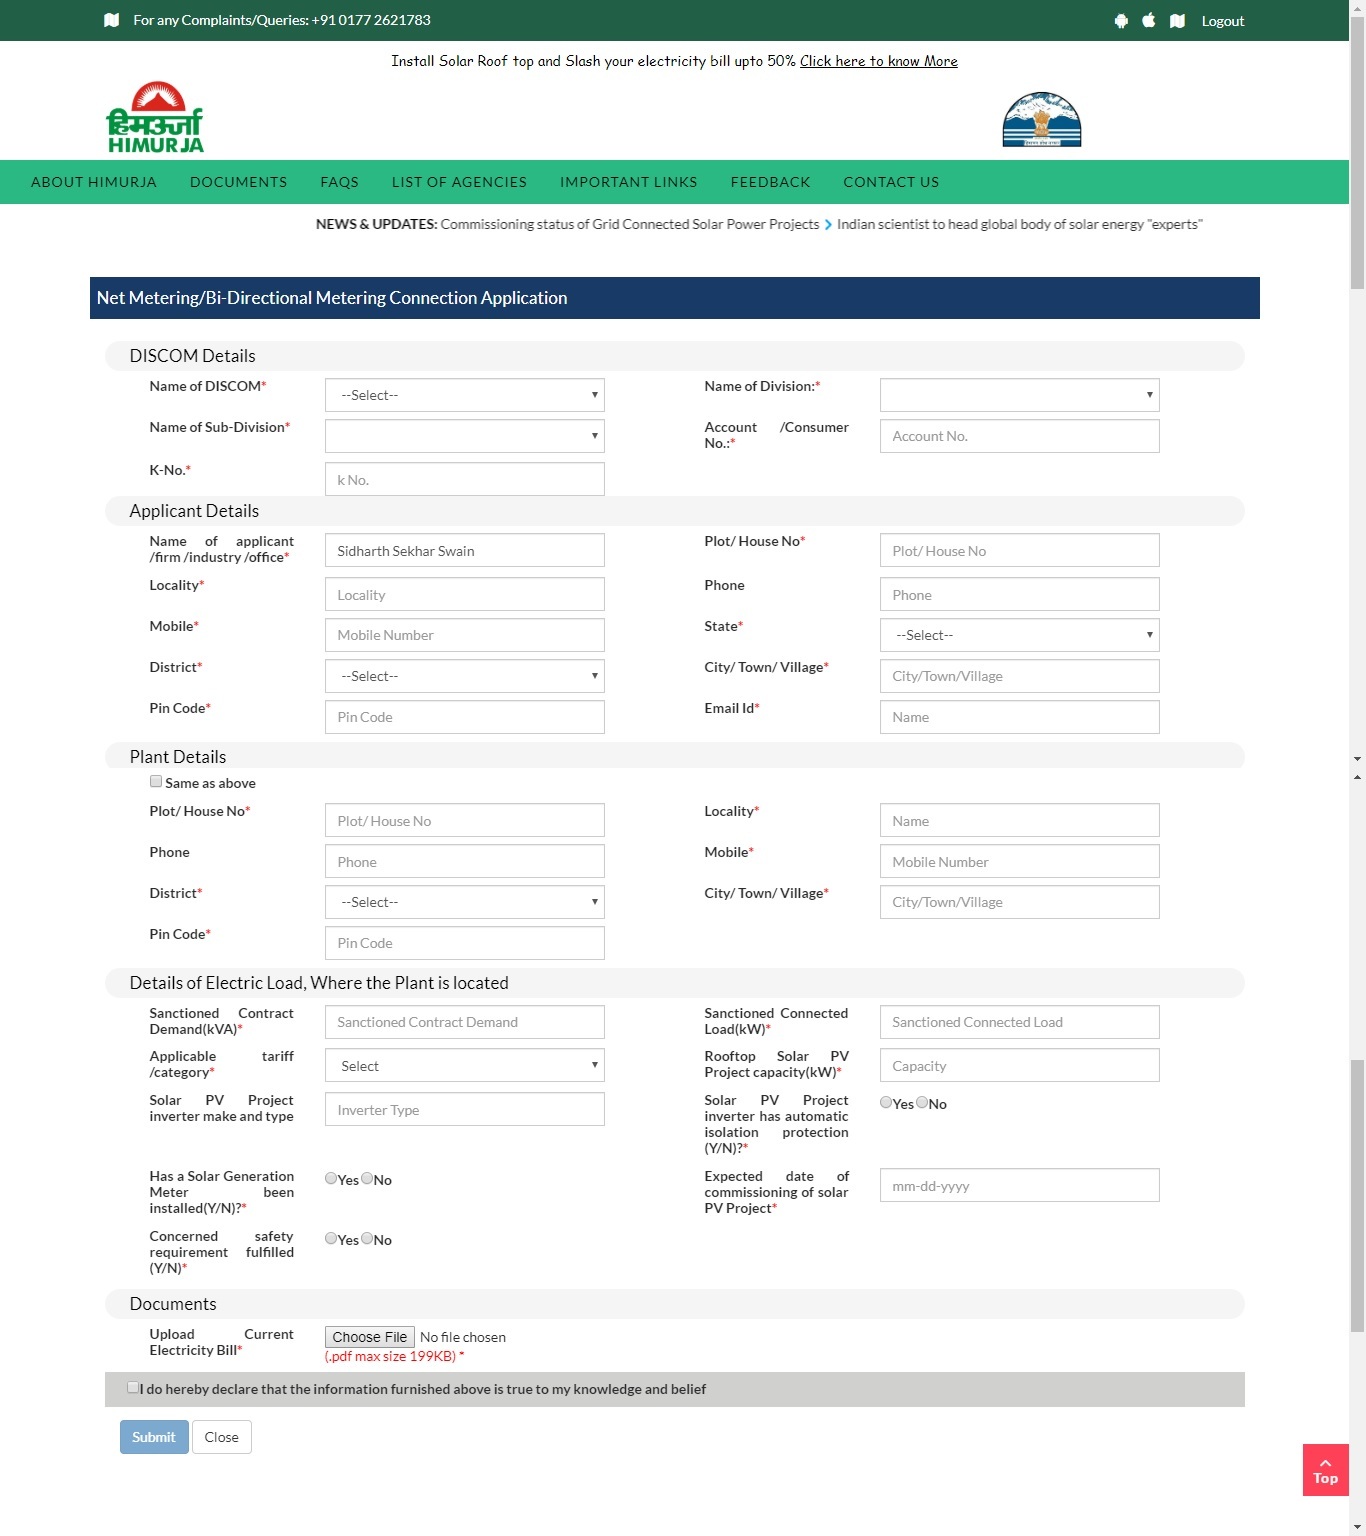Click the Email Id field
1366x1536 pixels.
(x=1020, y=717)
